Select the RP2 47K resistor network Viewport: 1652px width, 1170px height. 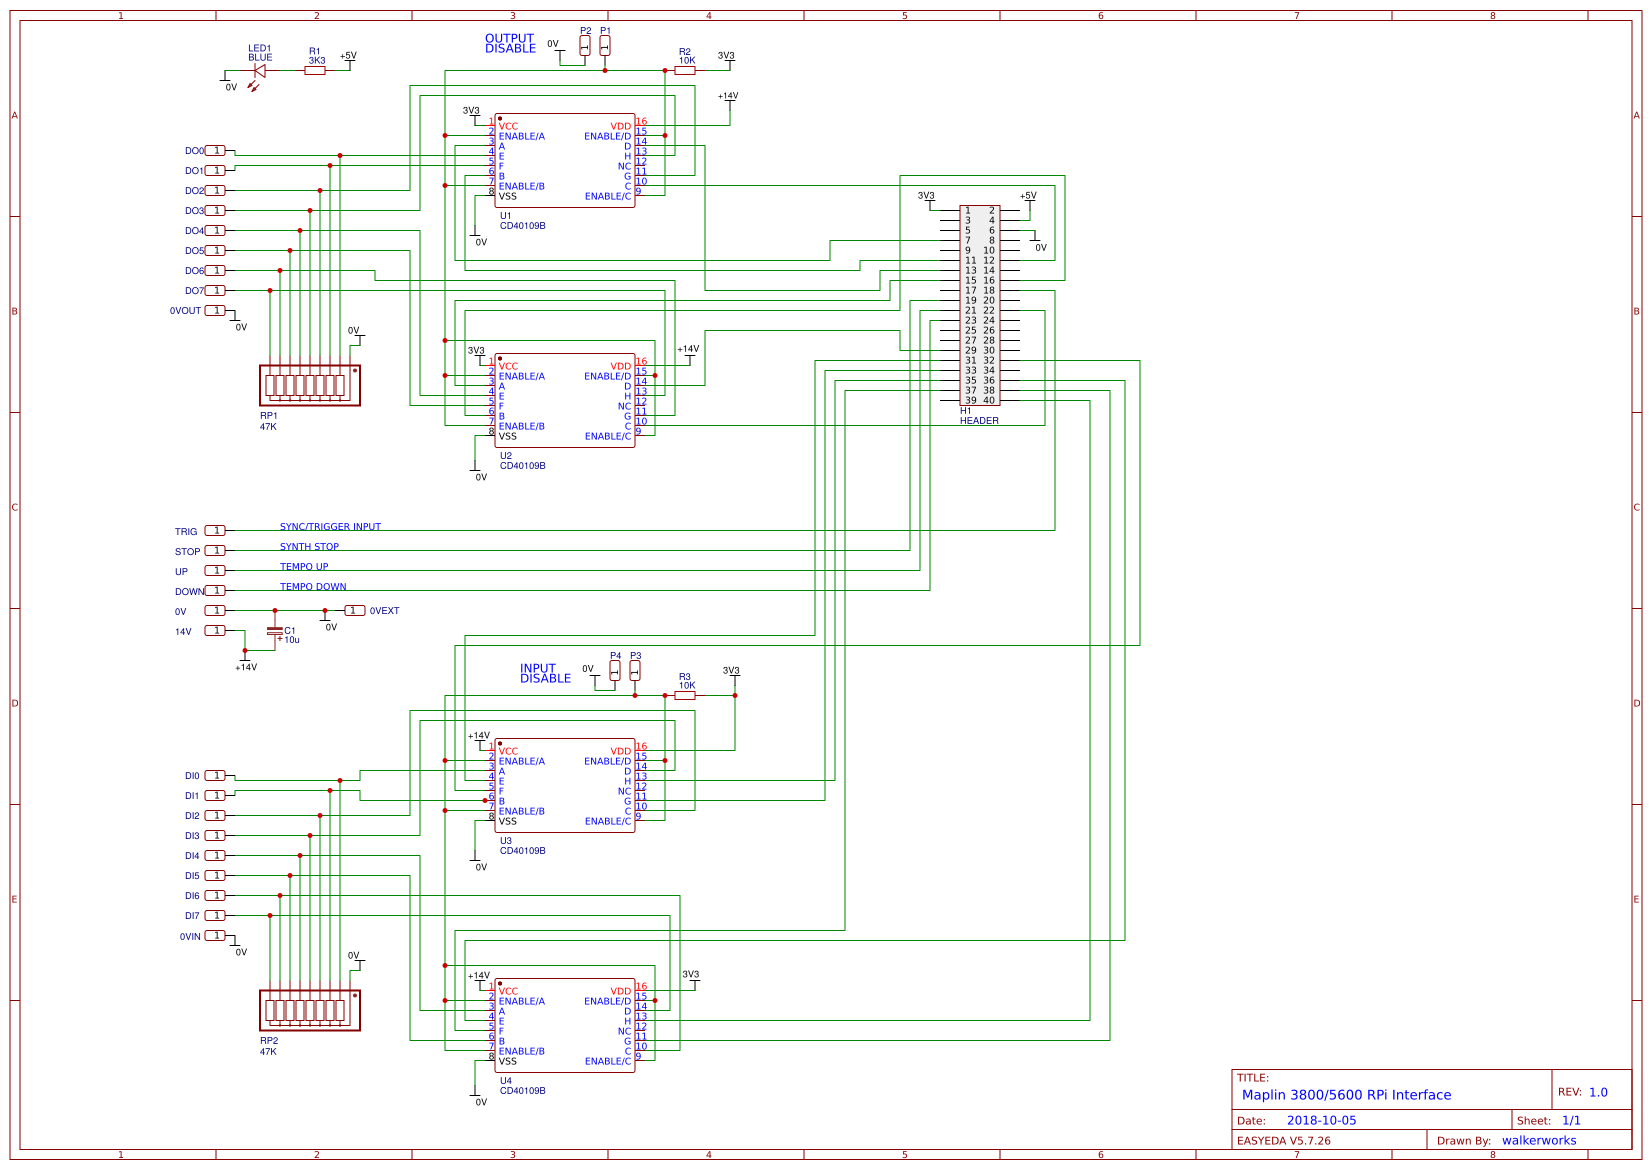pos(310,1012)
